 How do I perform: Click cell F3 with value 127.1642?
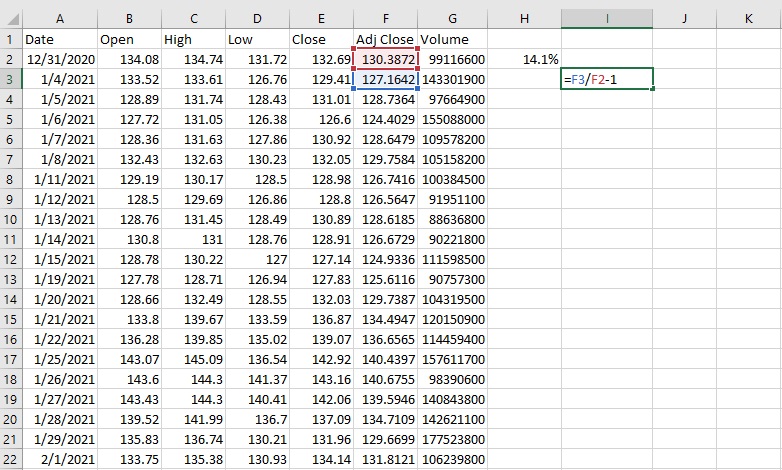(385, 79)
